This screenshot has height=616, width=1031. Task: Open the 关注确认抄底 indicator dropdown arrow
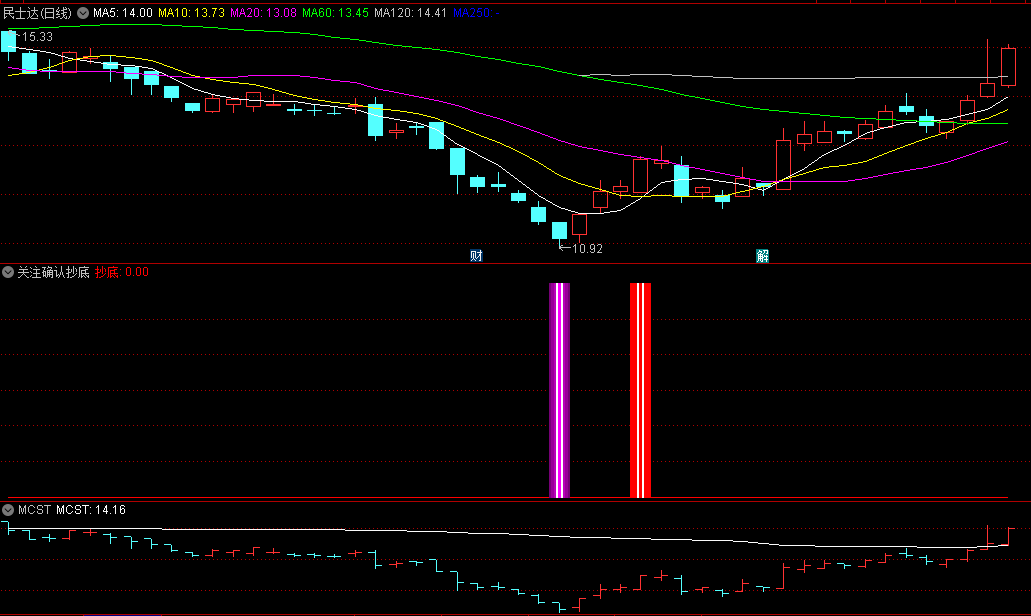8,272
